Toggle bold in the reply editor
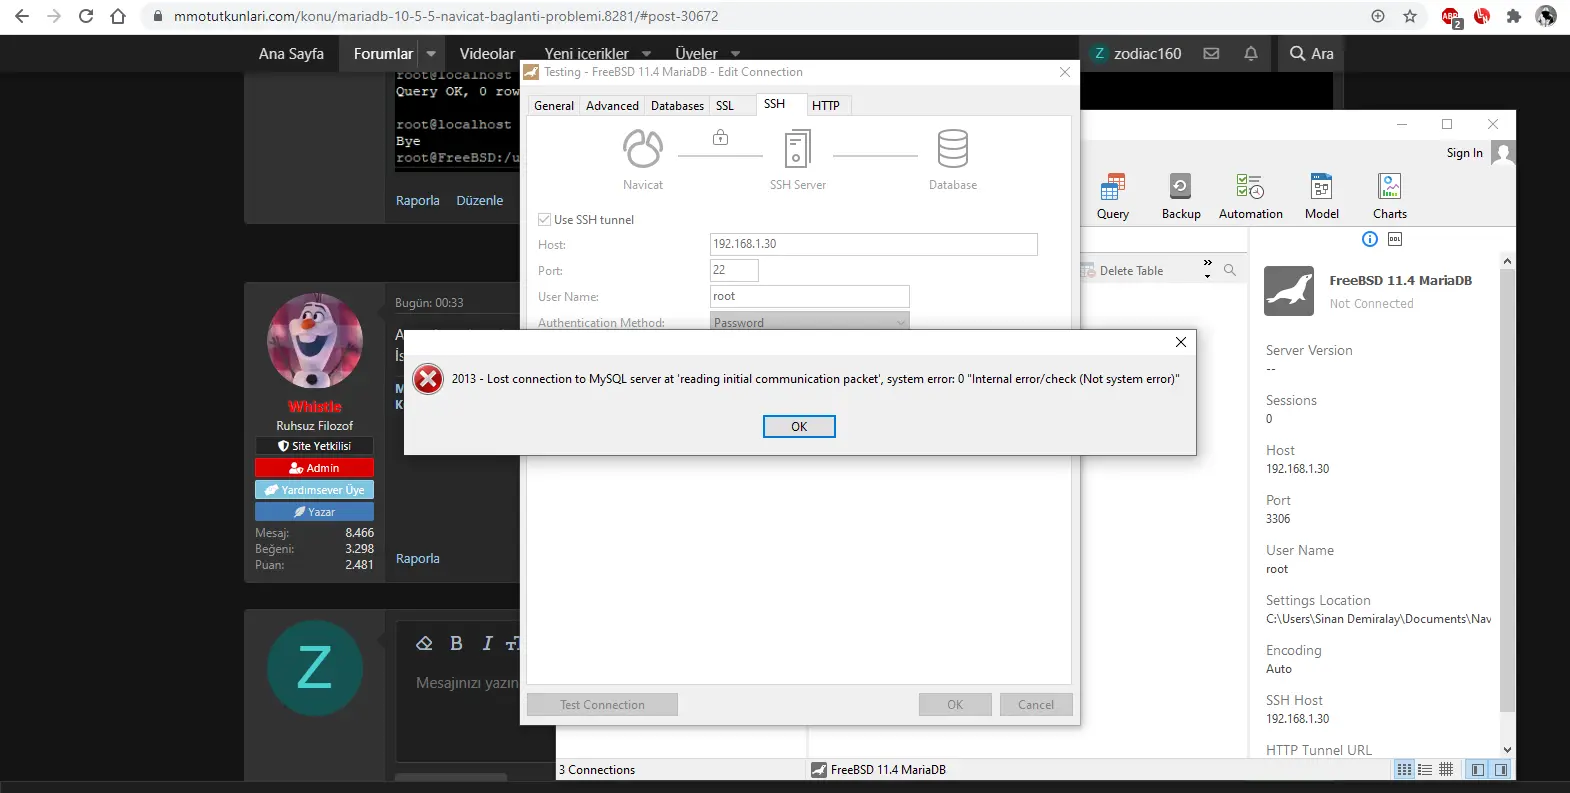The height and width of the screenshot is (793, 1570). click(x=456, y=644)
